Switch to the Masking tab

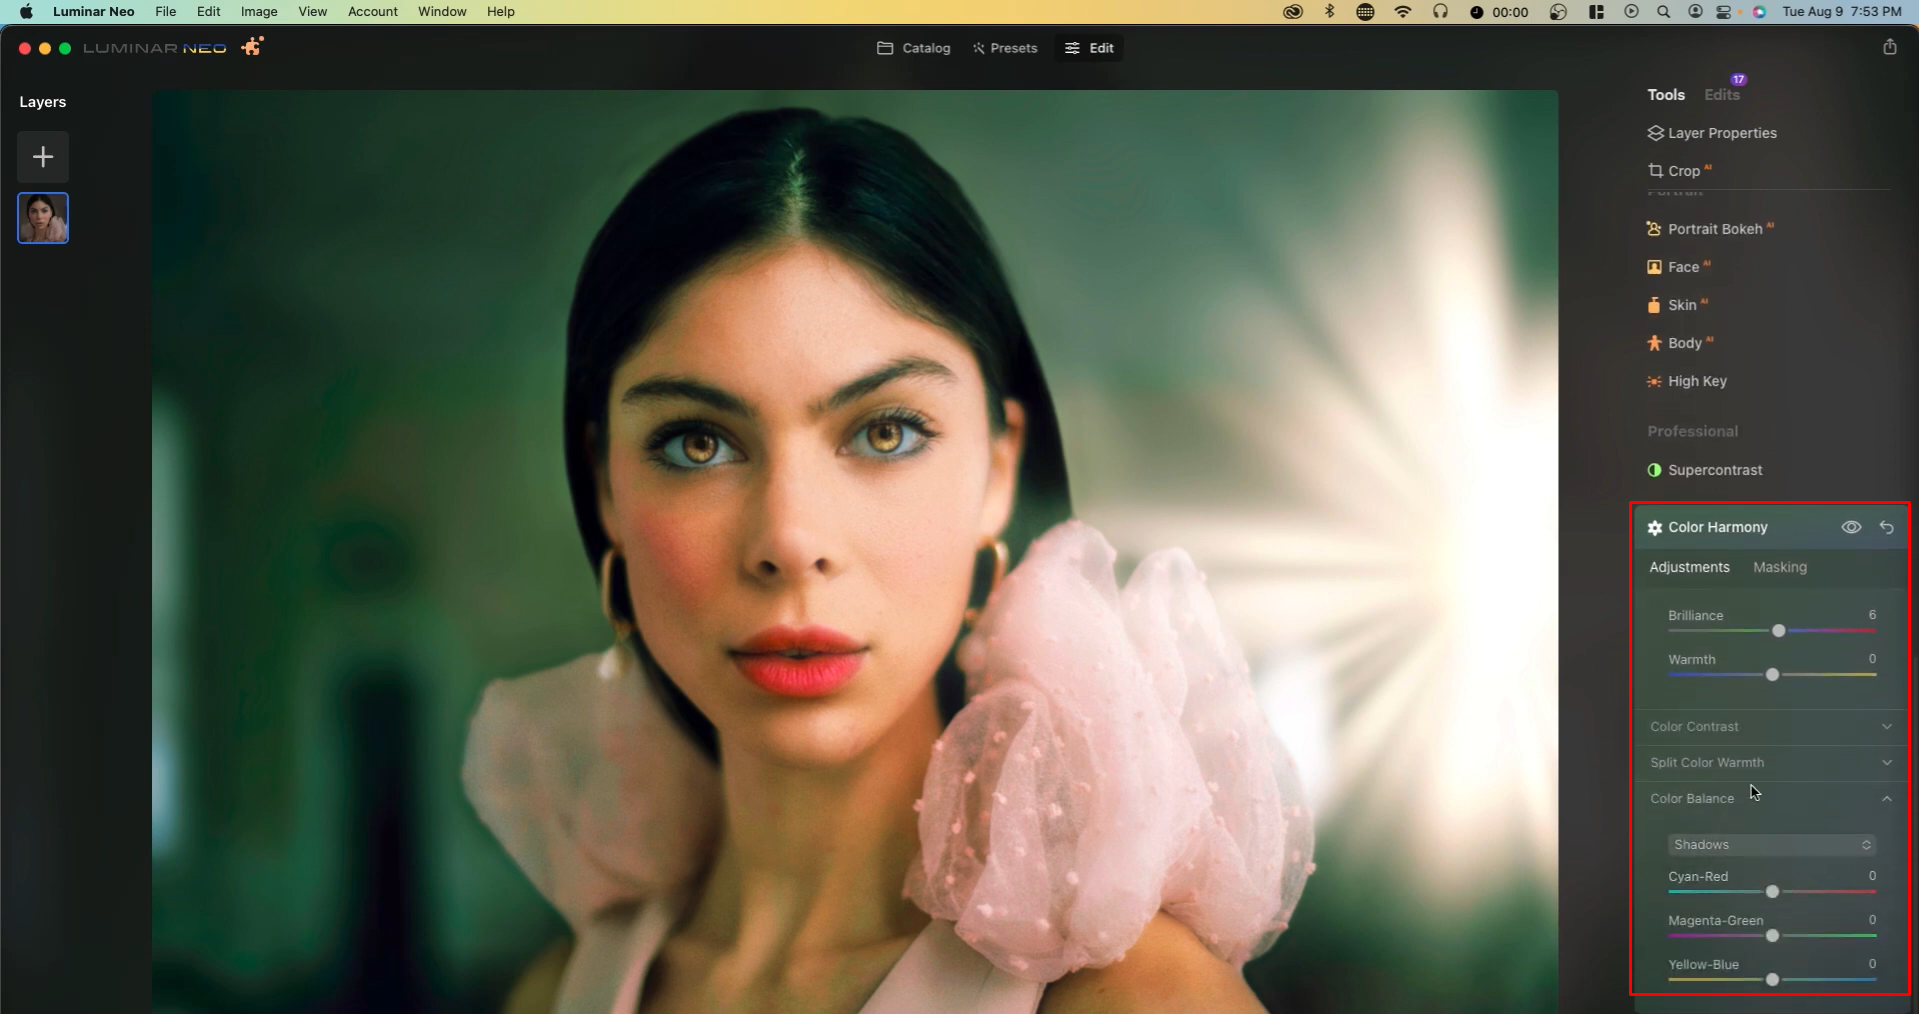(x=1780, y=567)
